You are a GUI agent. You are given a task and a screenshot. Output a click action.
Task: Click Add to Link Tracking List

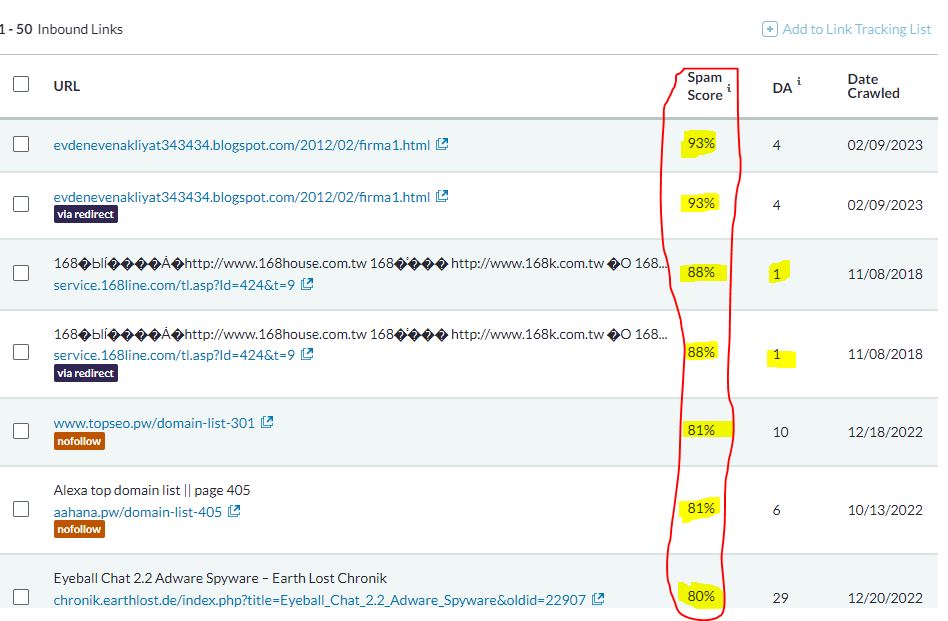[855, 29]
